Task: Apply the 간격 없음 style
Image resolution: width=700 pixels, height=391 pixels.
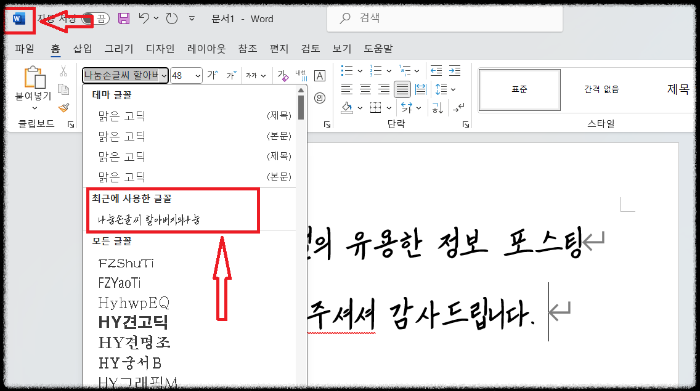Action: point(601,90)
